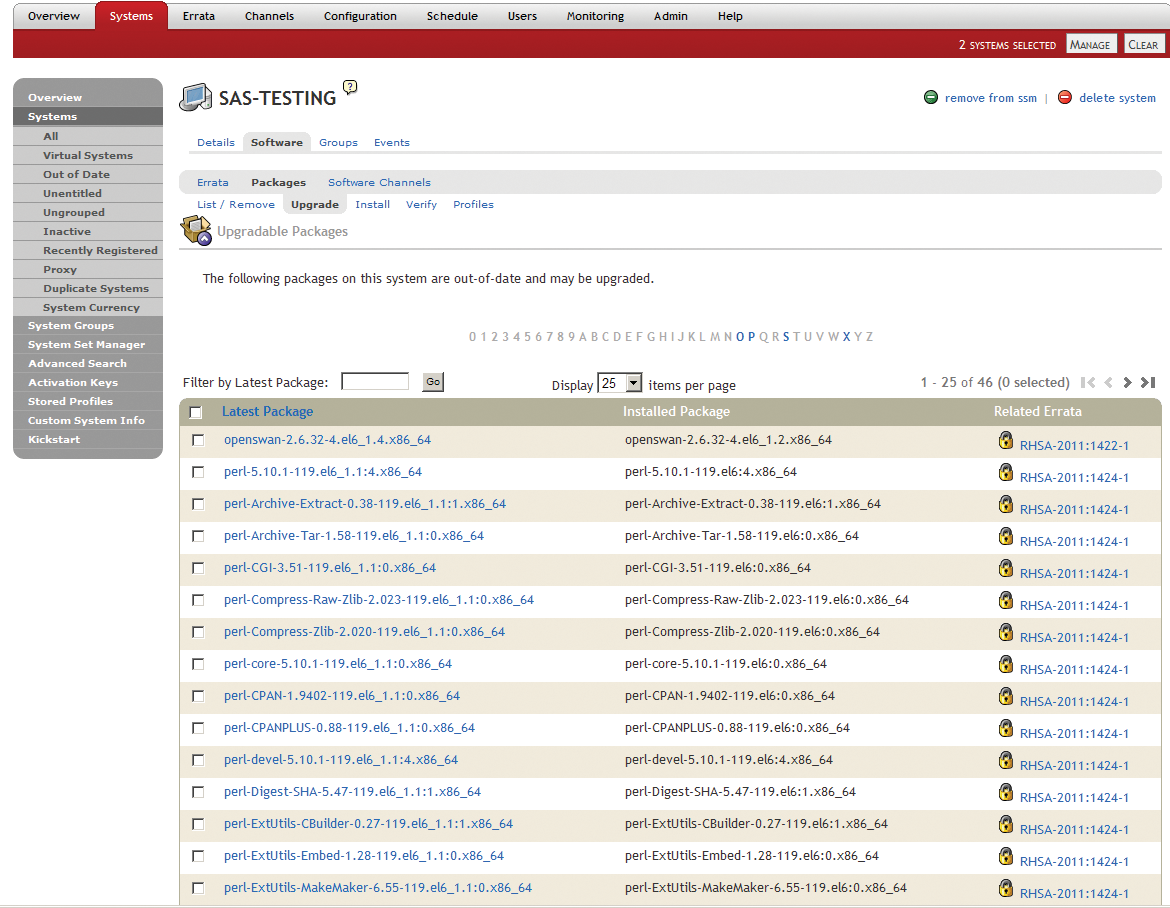Open the RHSA-2011:1424-1 errata link
Image resolution: width=1170 pixels, height=908 pixels.
tap(1075, 472)
